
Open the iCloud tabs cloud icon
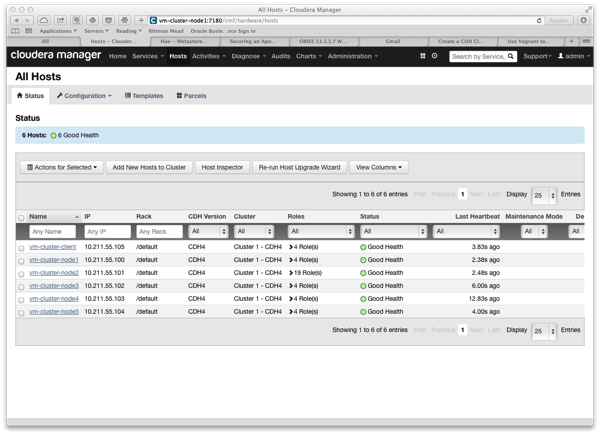tap(44, 20)
